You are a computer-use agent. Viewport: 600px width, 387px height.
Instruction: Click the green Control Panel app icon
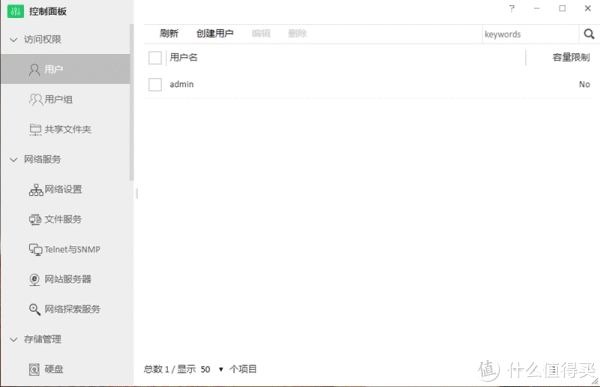[x=15, y=11]
